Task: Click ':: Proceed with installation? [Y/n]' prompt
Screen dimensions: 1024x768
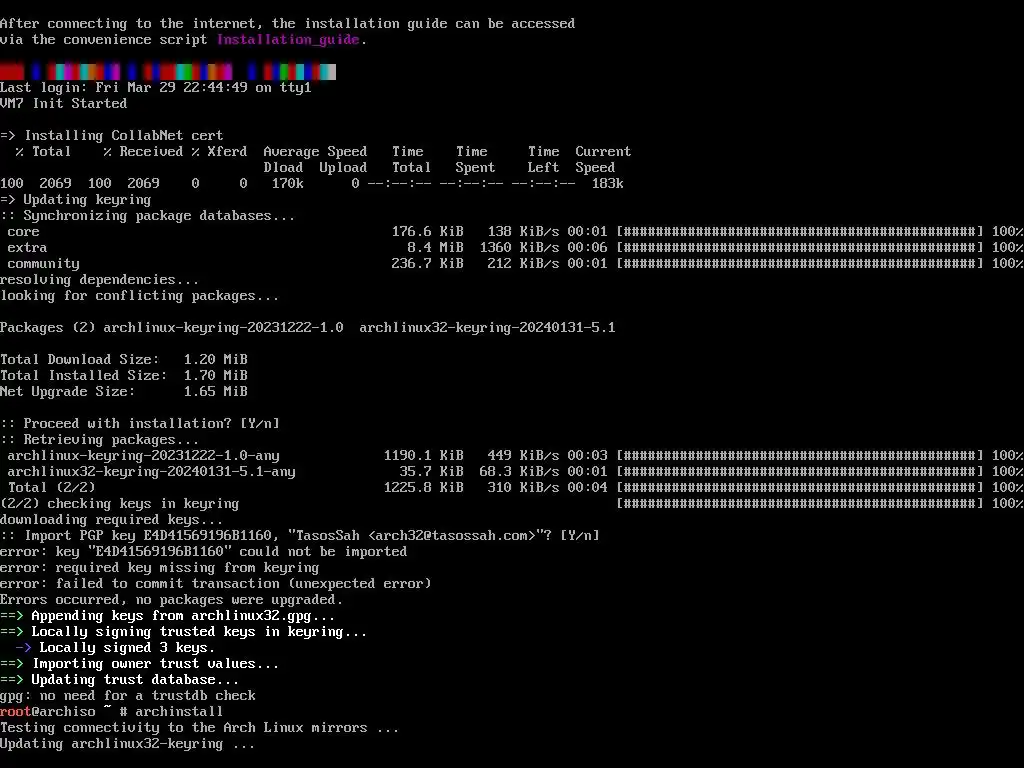Action: coord(140,424)
